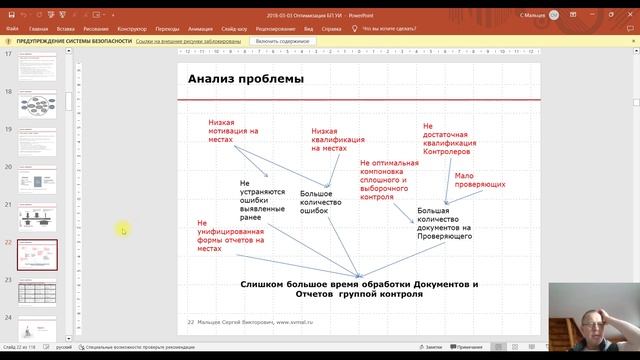Select slide 17 thumbnail
The height and width of the screenshot is (360, 640).
(37, 67)
